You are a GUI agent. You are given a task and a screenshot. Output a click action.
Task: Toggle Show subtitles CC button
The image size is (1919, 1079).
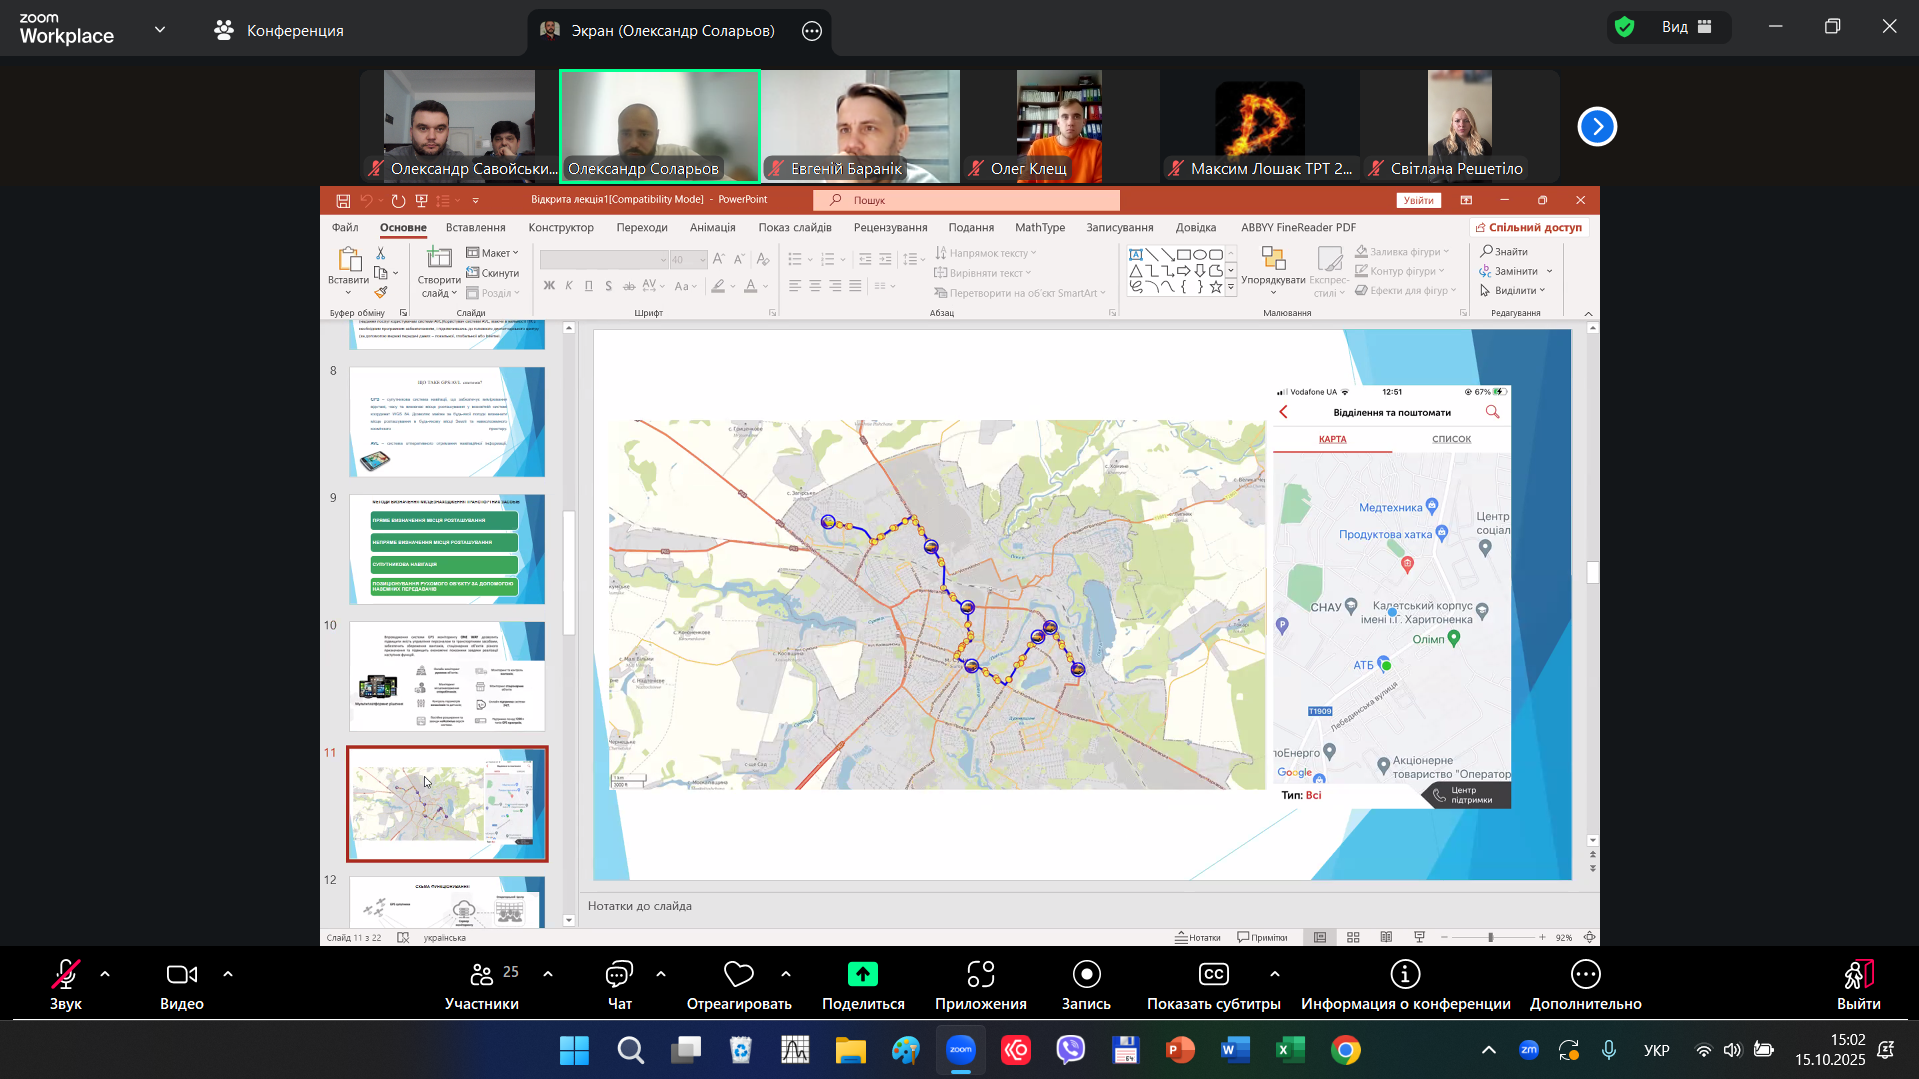(x=1213, y=975)
